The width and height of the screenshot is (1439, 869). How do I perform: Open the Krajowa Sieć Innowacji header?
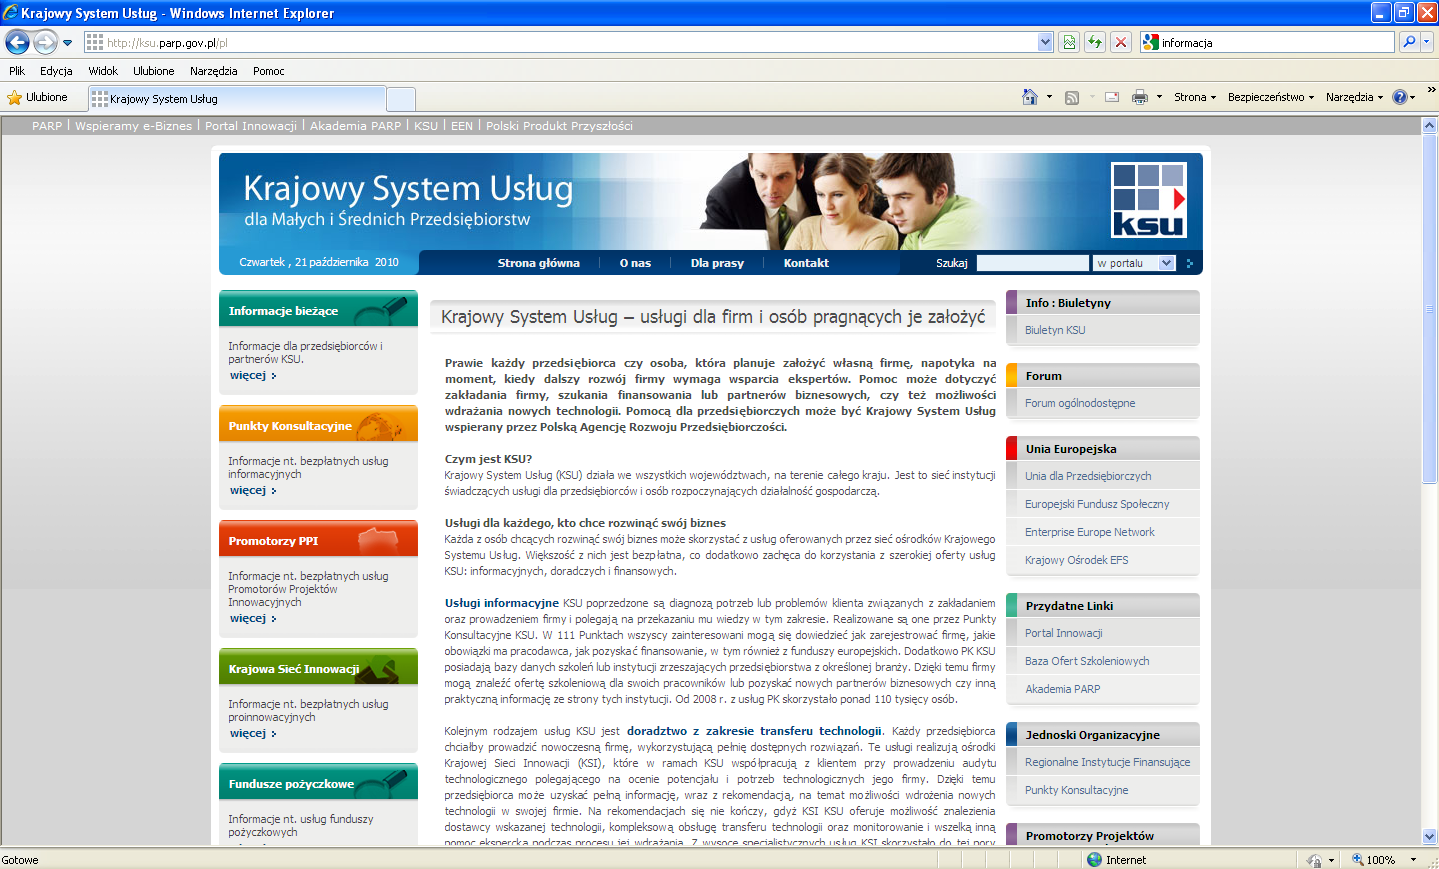pyautogui.click(x=318, y=667)
